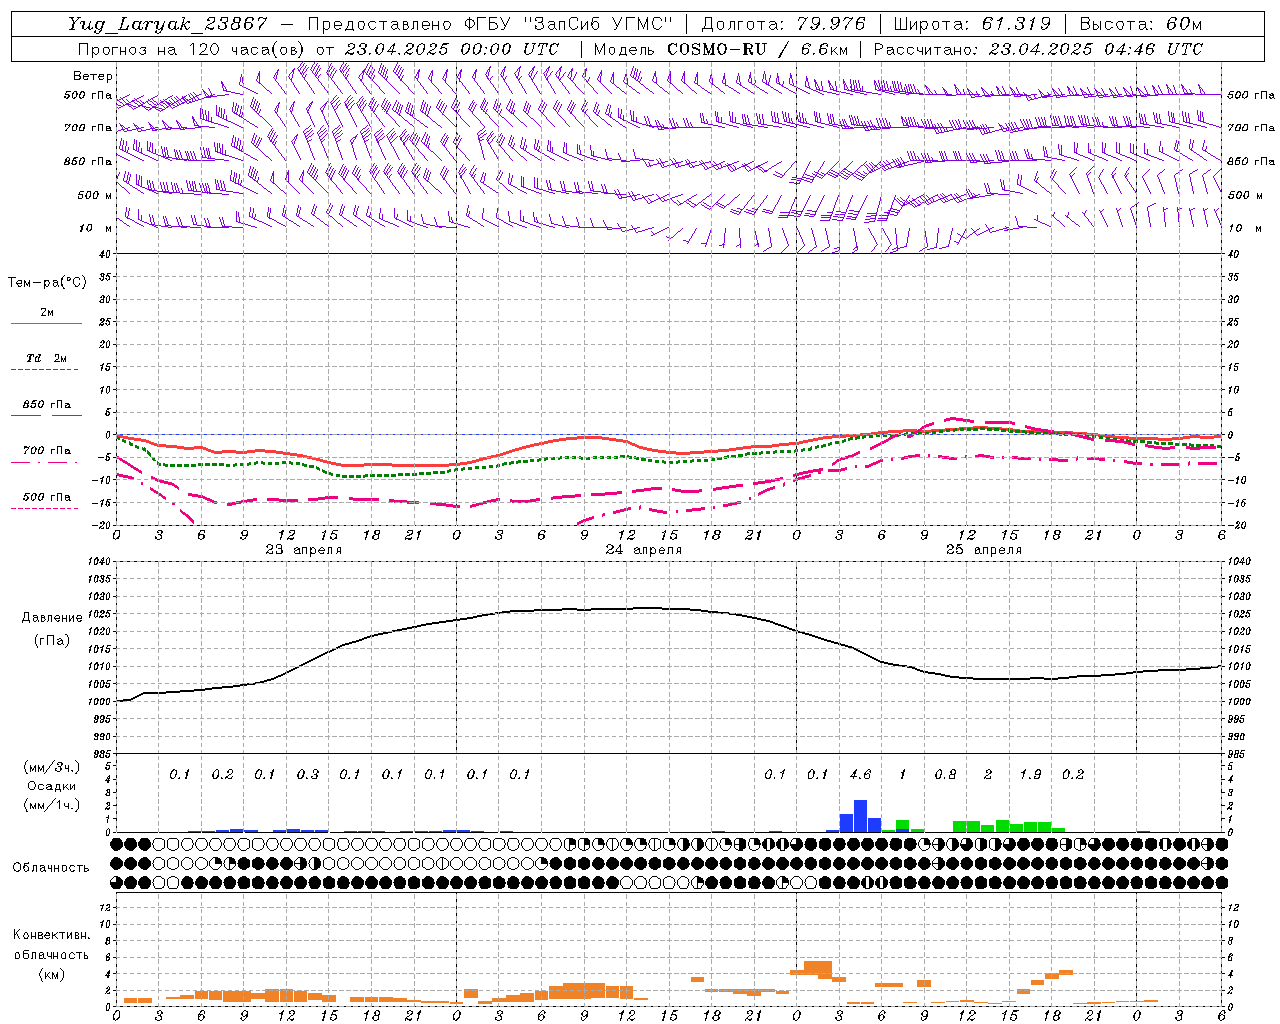The image size is (1280, 1024).
Task: Click the station name Yug_Laryak_23867
Action: click(x=167, y=24)
